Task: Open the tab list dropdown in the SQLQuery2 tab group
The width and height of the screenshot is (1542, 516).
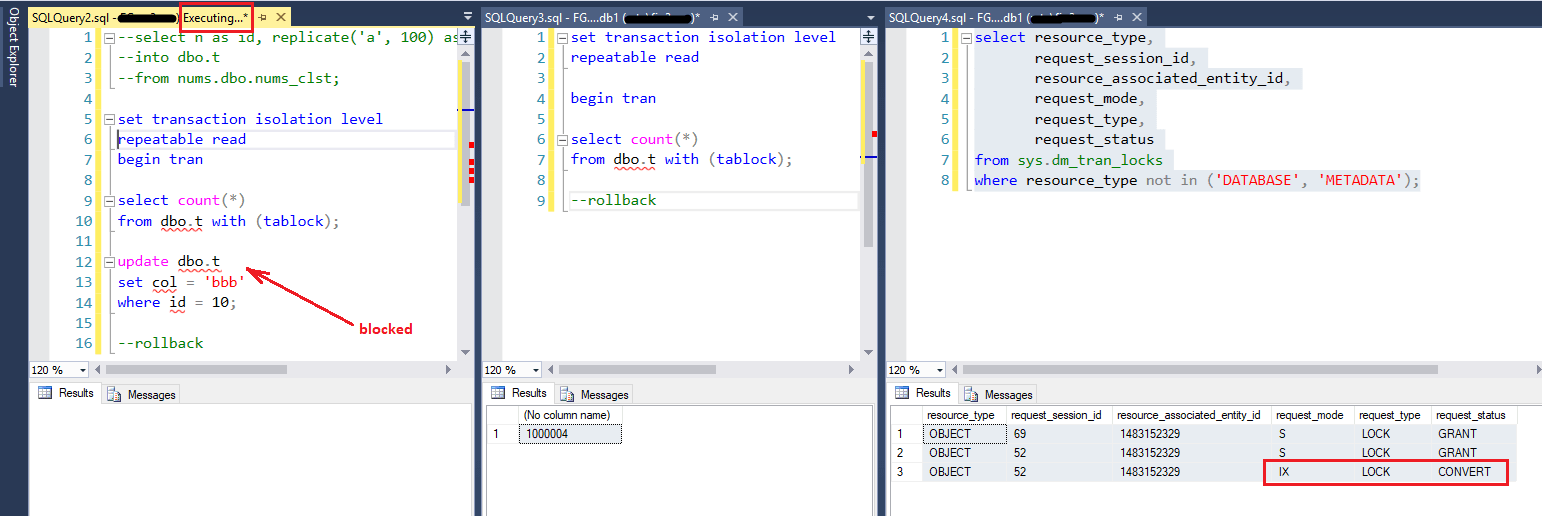Action: 468,17
